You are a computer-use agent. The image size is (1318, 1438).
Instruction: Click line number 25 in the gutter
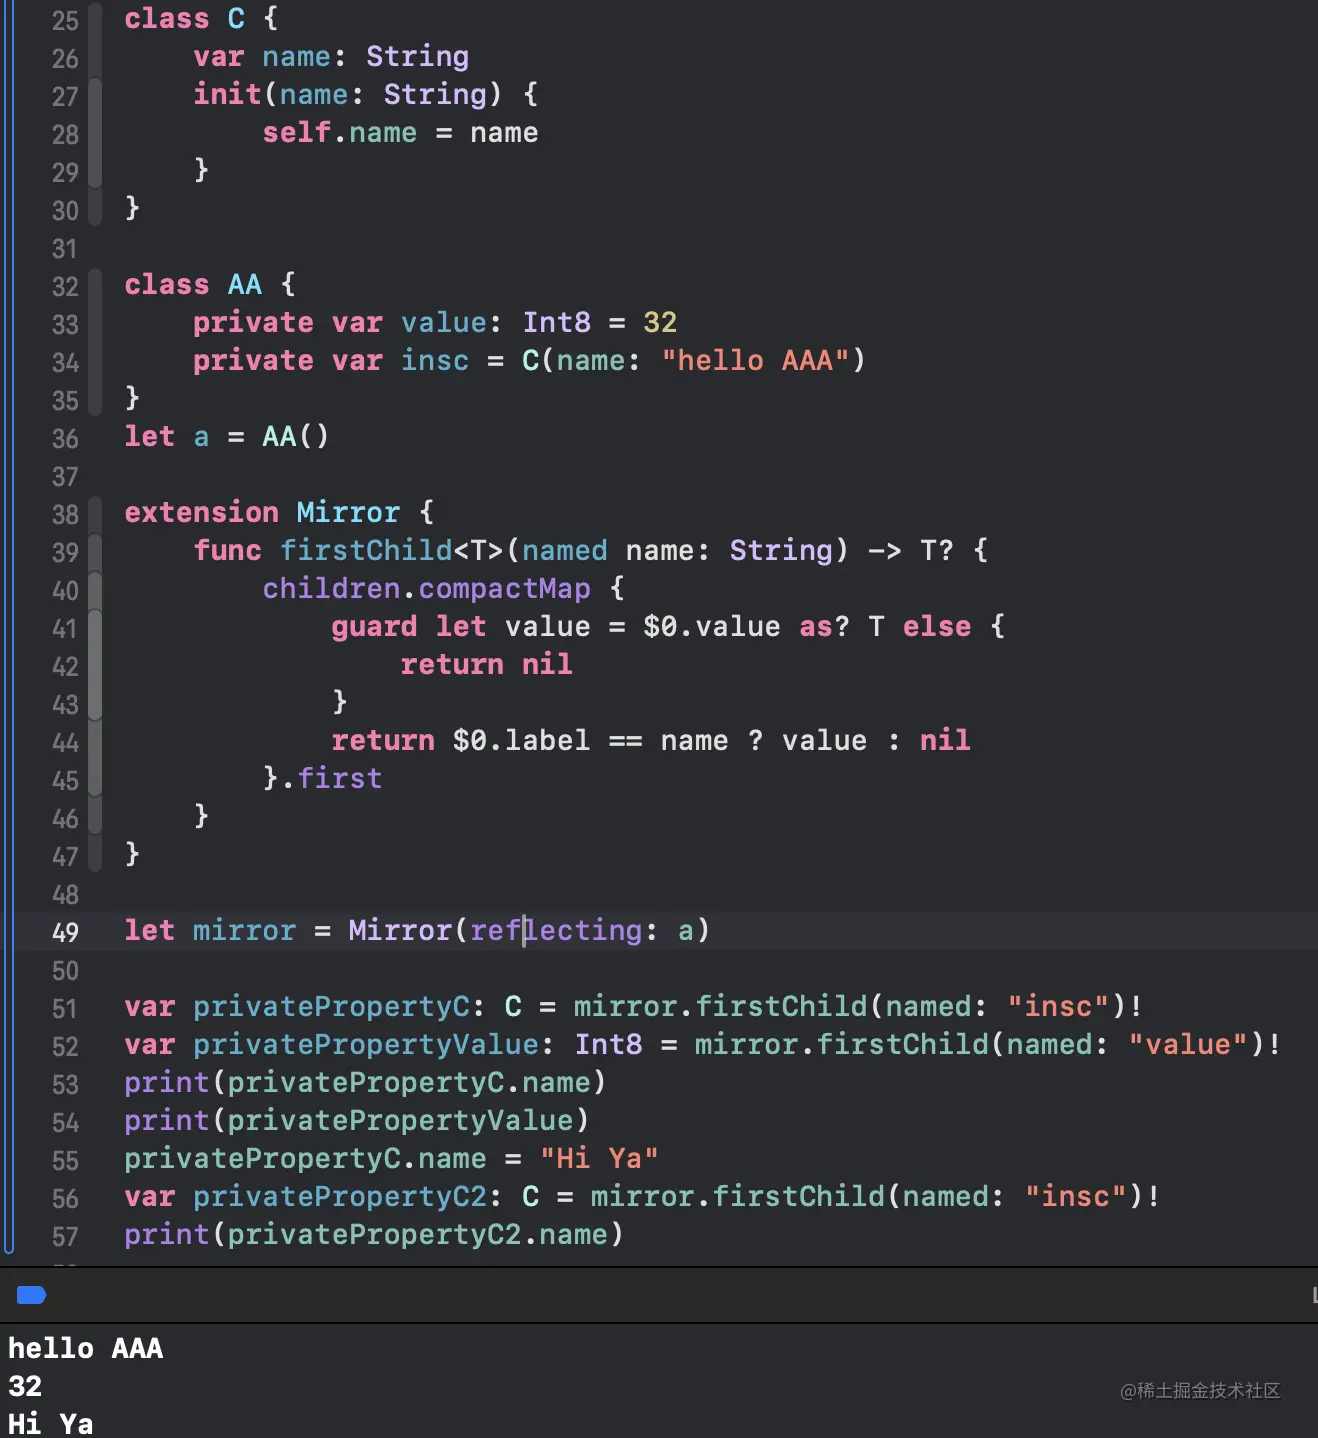pyautogui.click(x=65, y=20)
